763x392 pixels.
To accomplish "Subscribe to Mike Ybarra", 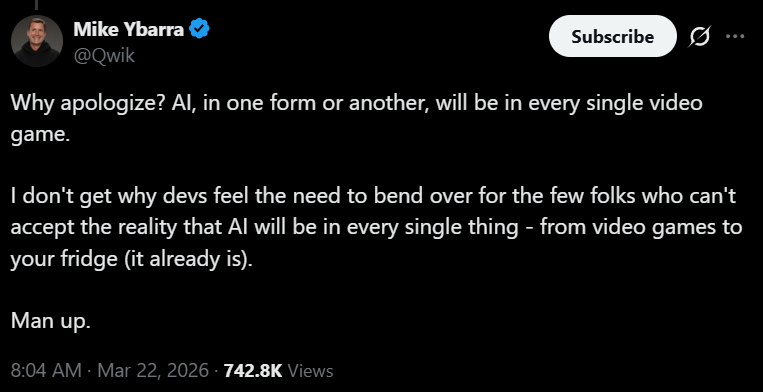I will [x=613, y=36].
